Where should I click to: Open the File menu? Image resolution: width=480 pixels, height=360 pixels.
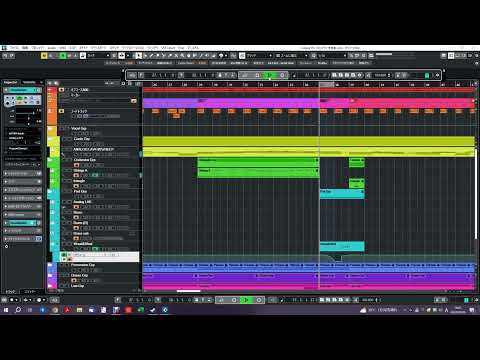pos(14,48)
